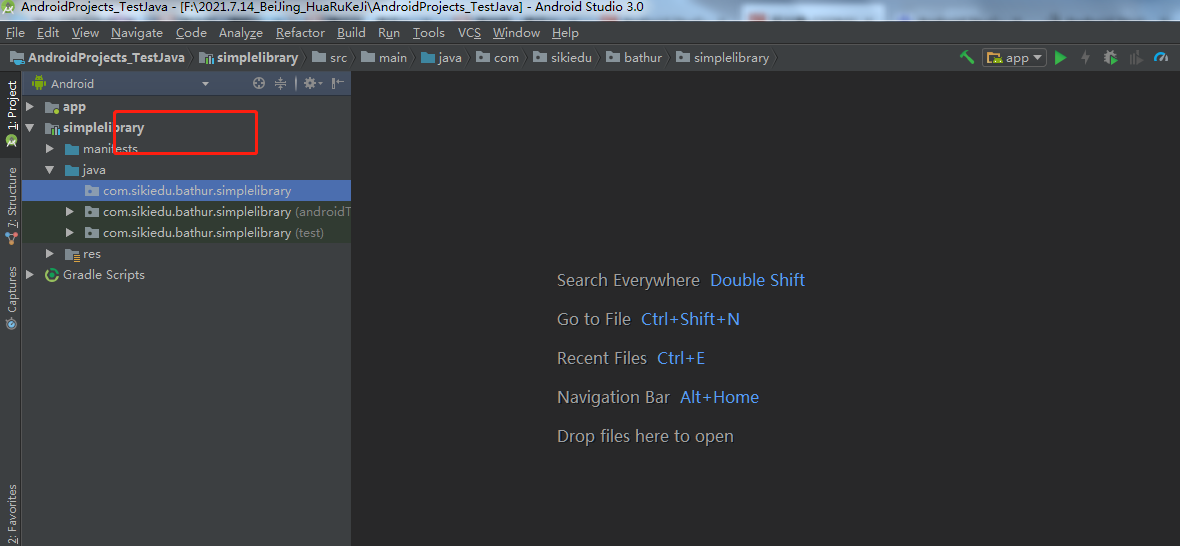Open the Refactor menu
This screenshot has height=546, width=1180.
pyautogui.click(x=300, y=32)
